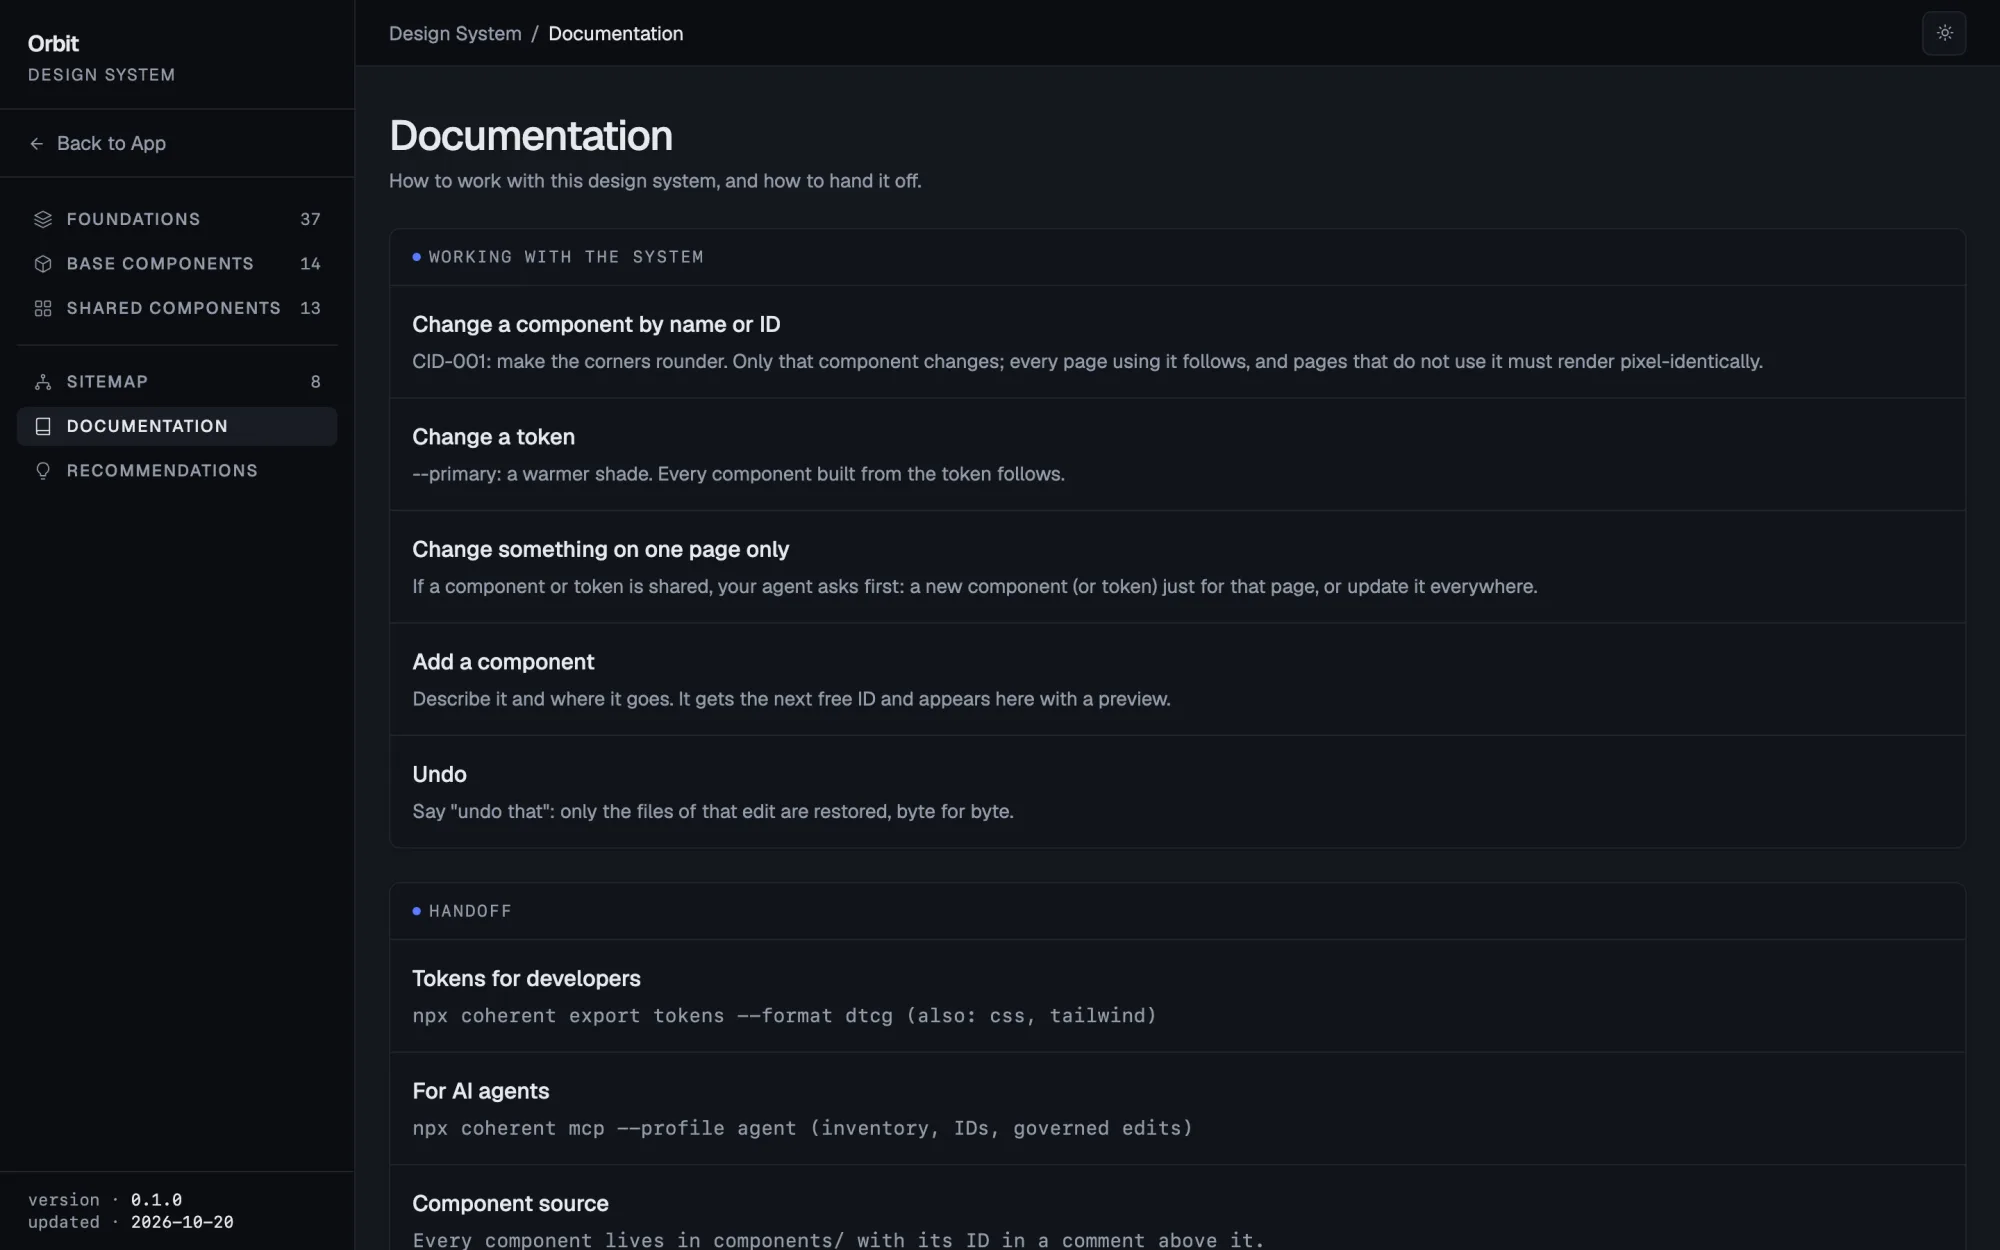Click the 'Change a token' heading
Image resolution: width=2000 pixels, height=1250 pixels.
493,437
